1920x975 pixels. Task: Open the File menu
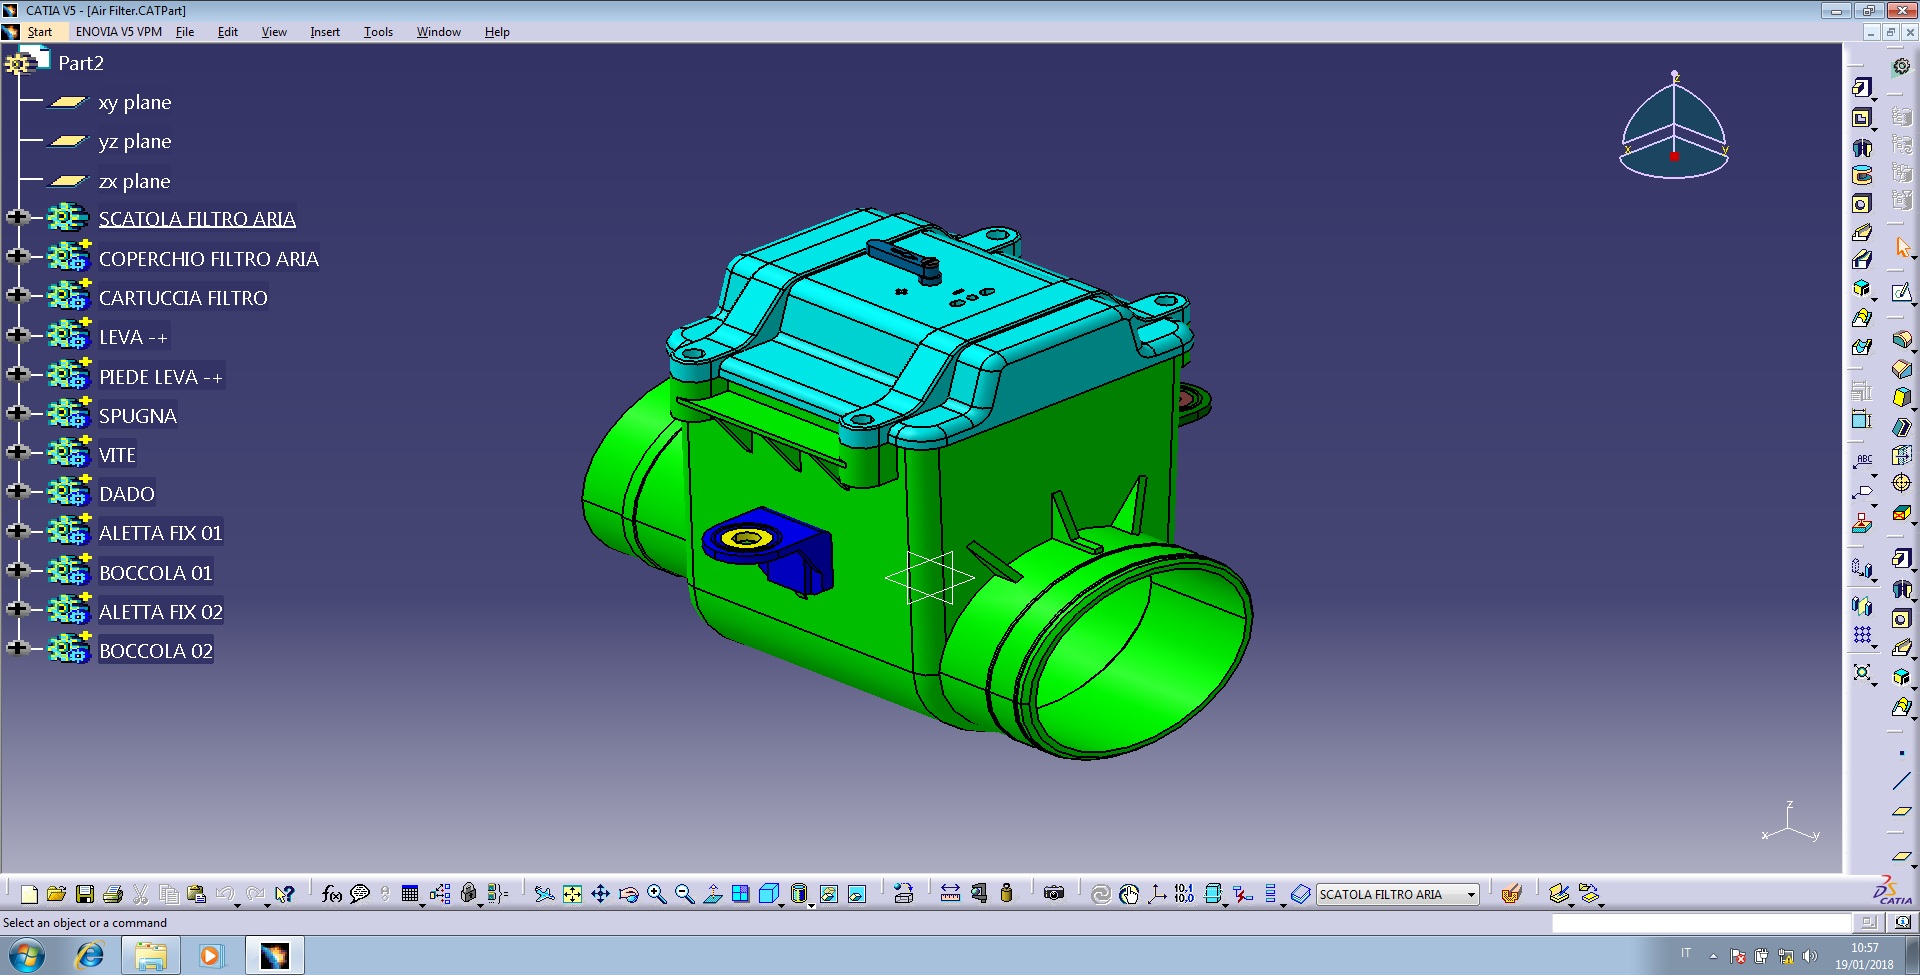185,32
